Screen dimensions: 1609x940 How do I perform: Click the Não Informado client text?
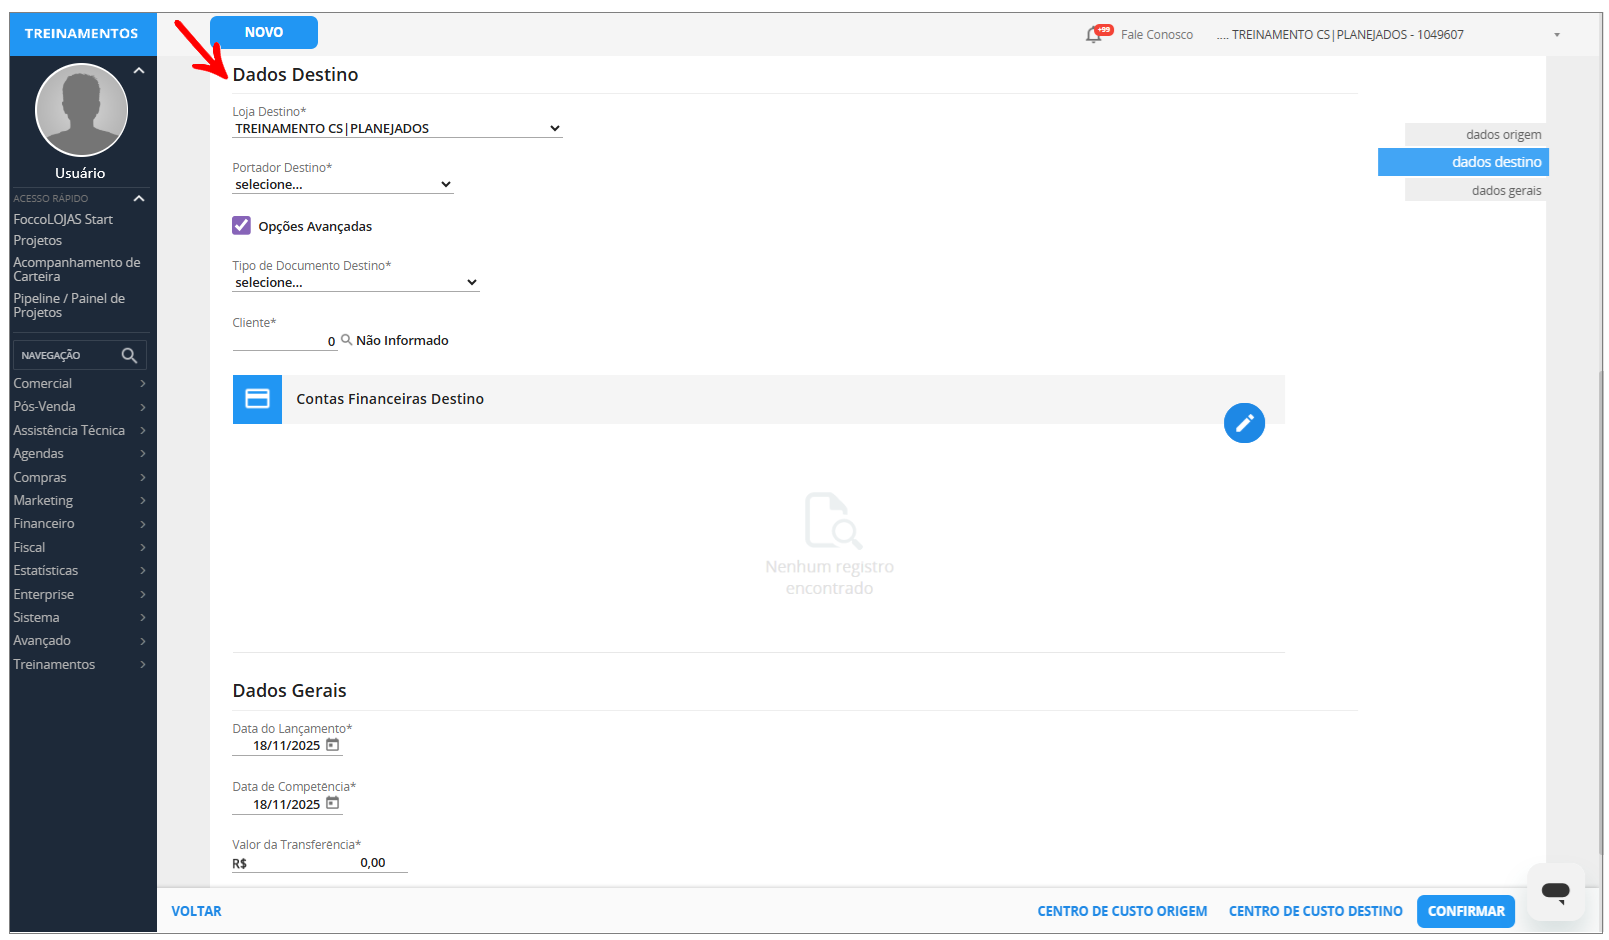click(x=402, y=341)
